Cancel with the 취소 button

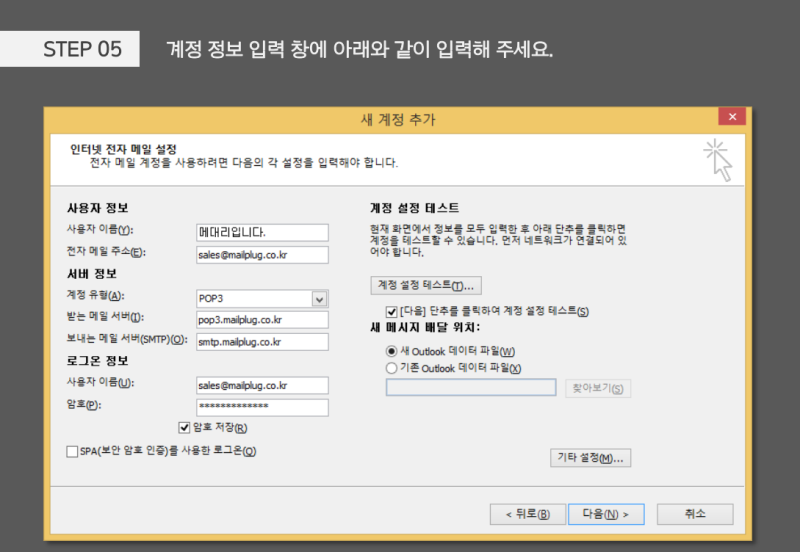coord(695,514)
